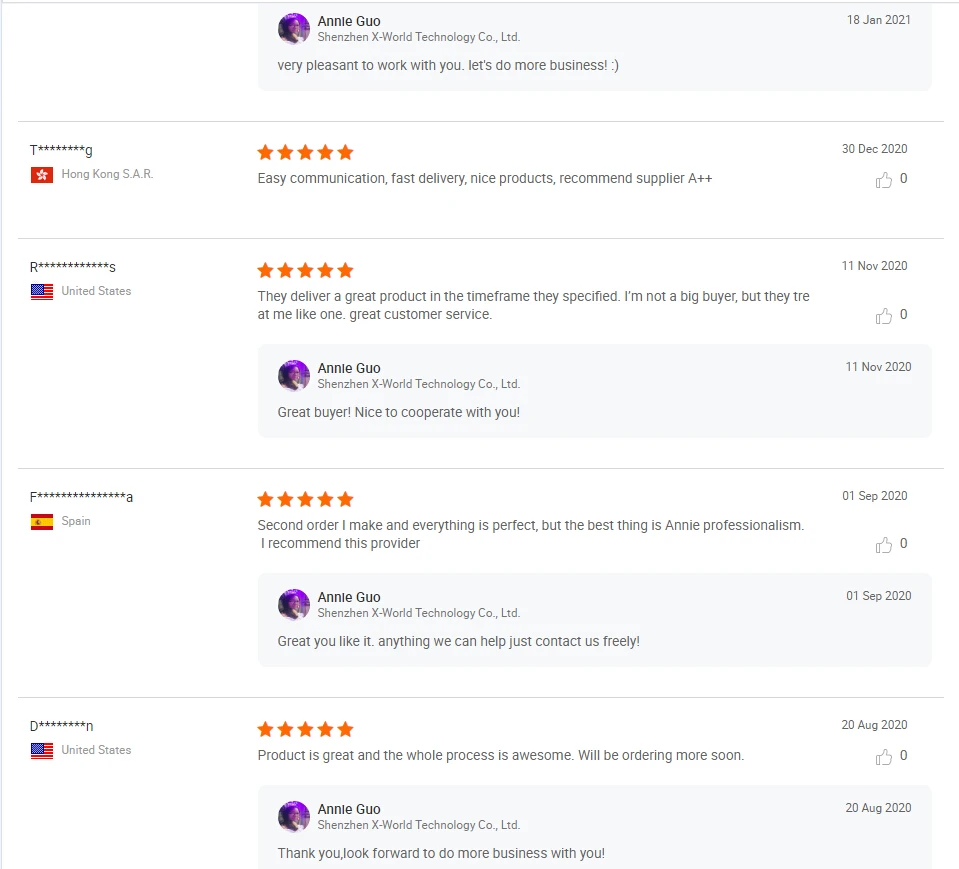Click the five-star rating on the Hong Kong review
The height and width of the screenshot is (869, 959).
point(305,153)
